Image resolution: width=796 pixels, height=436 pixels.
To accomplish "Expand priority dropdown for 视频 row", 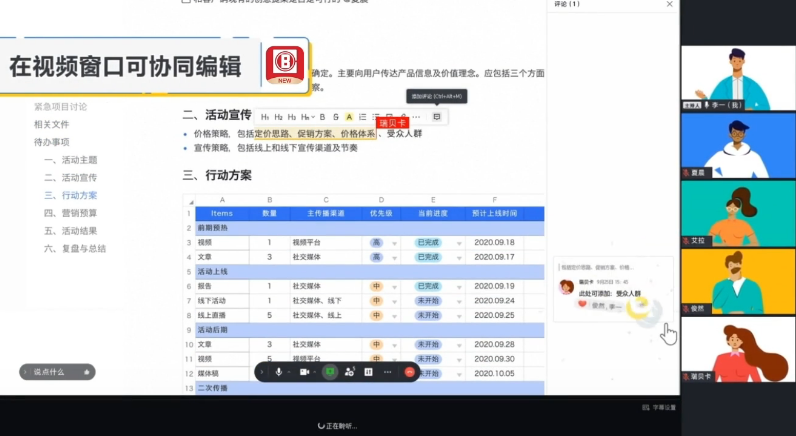I will 394,243.
